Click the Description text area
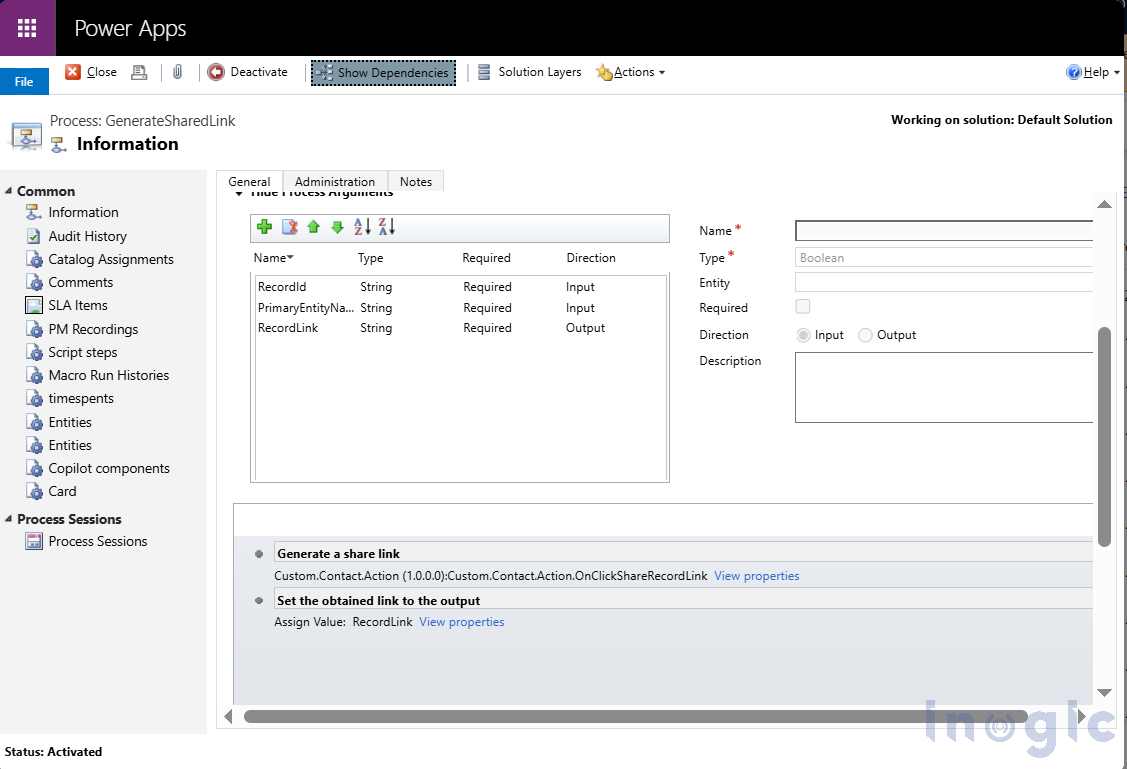This screenshot has height=769, width=1127. [944, 387]
